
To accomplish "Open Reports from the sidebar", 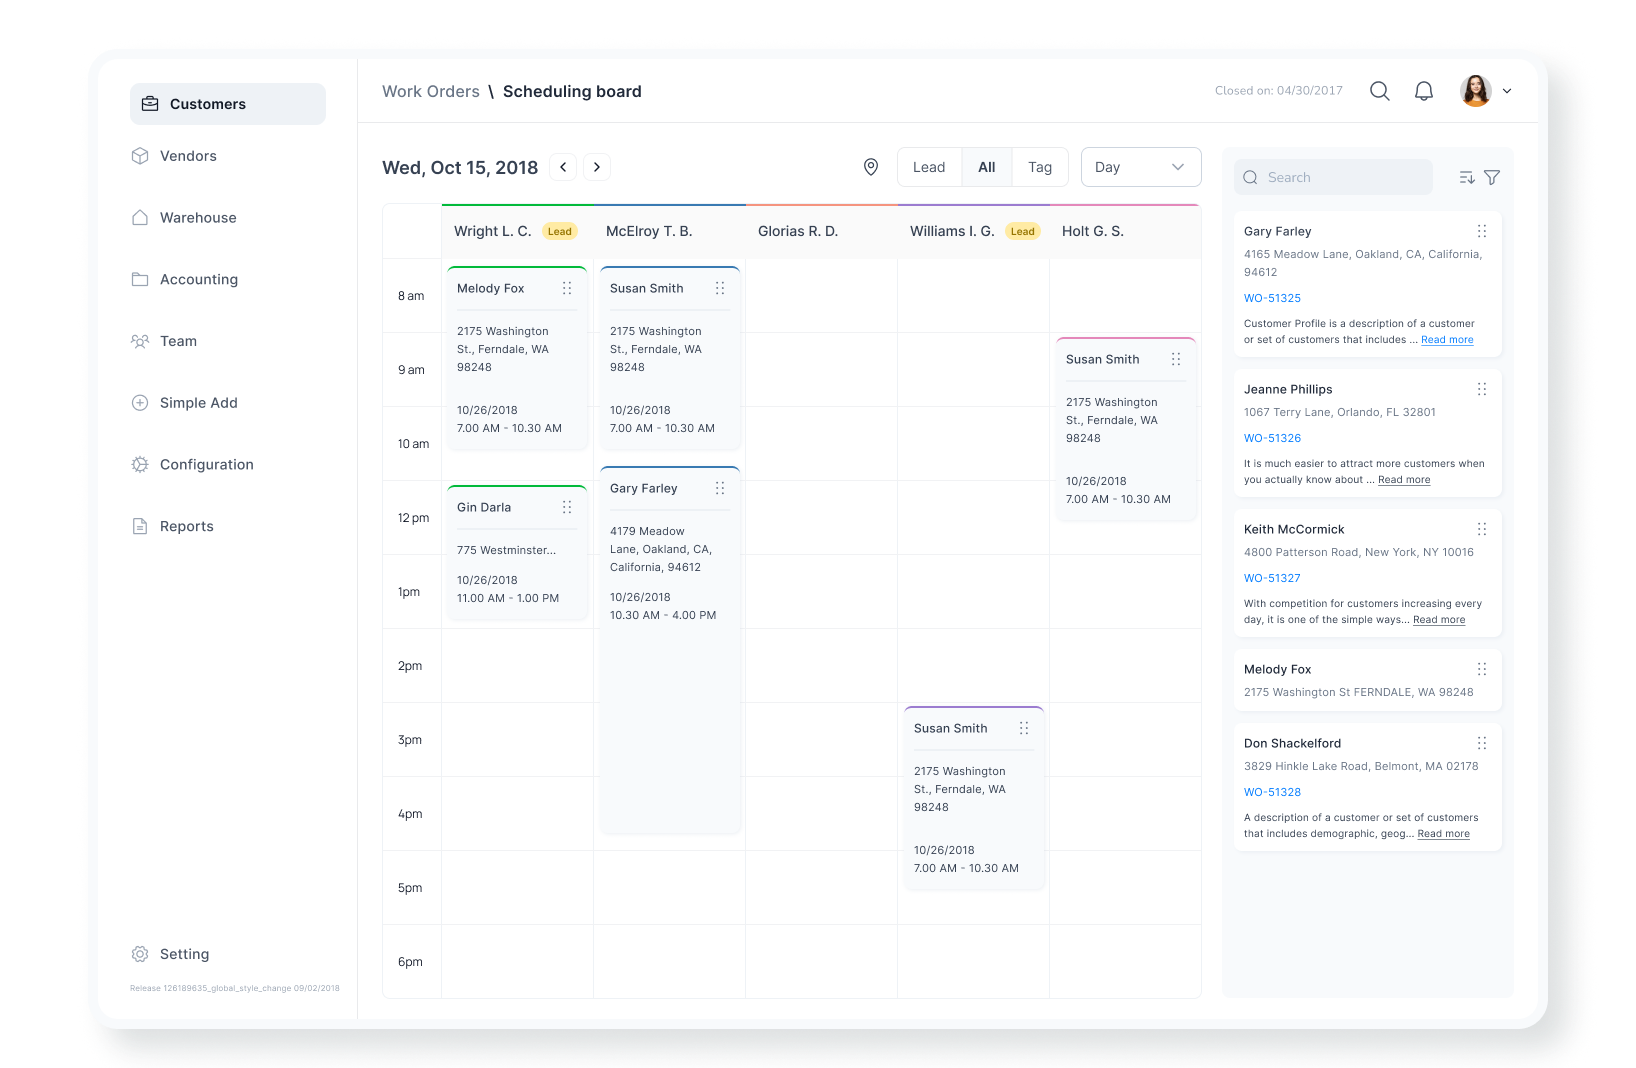I will point(186,526).
